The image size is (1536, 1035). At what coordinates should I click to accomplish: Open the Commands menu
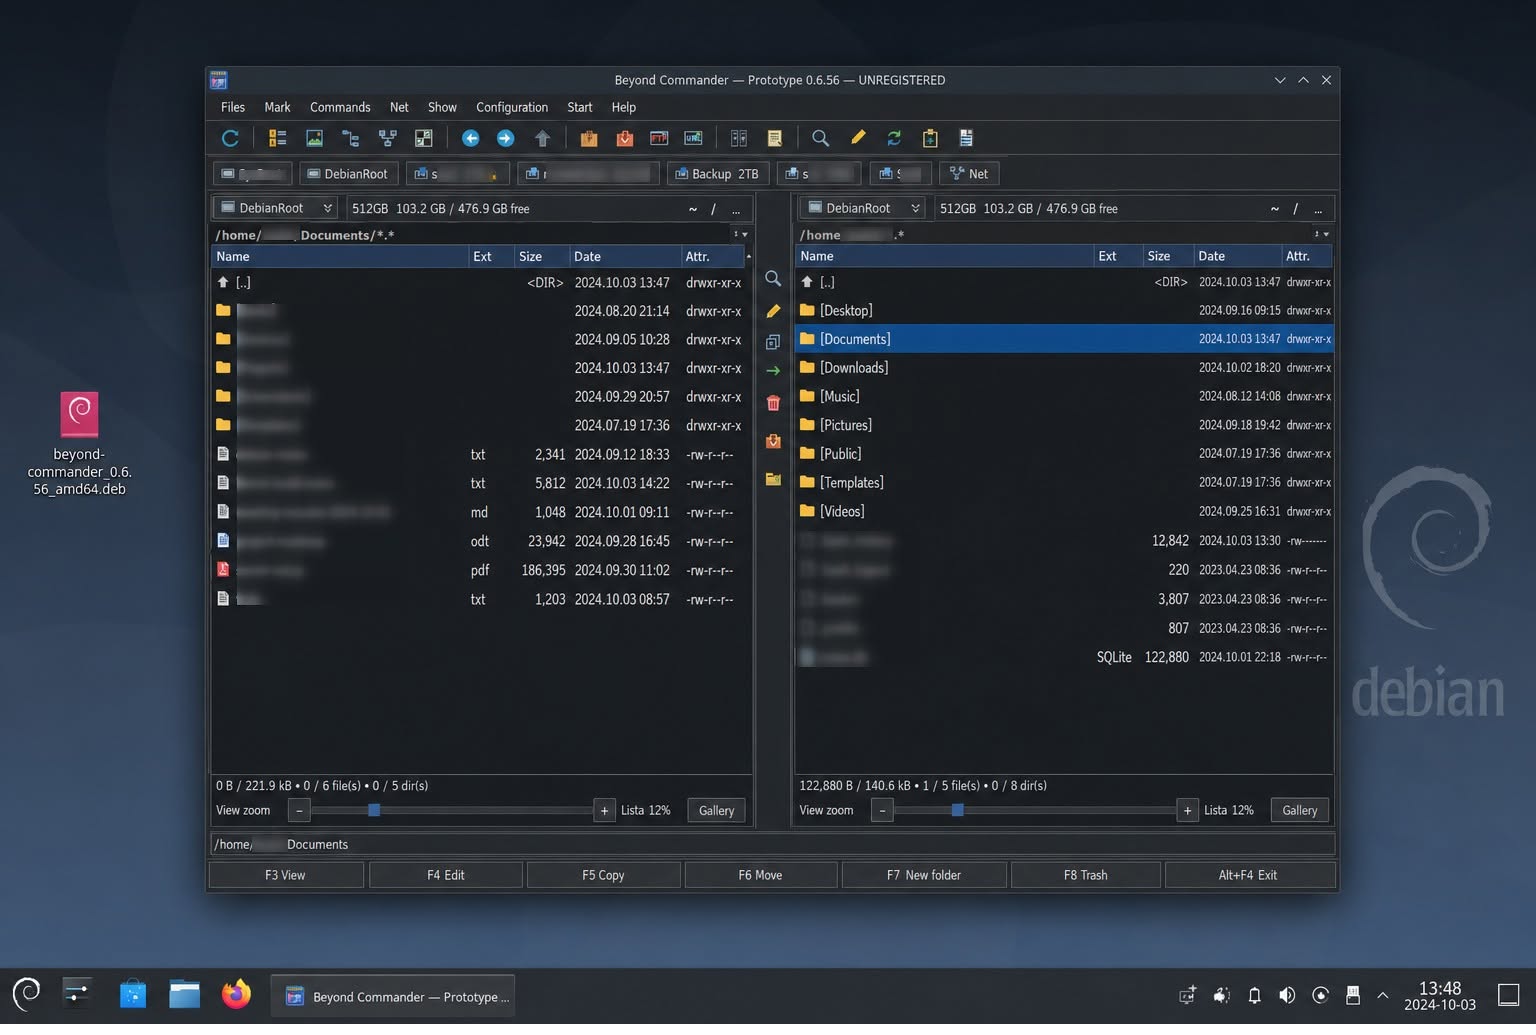pyautogui.click(x=340, y=107)
